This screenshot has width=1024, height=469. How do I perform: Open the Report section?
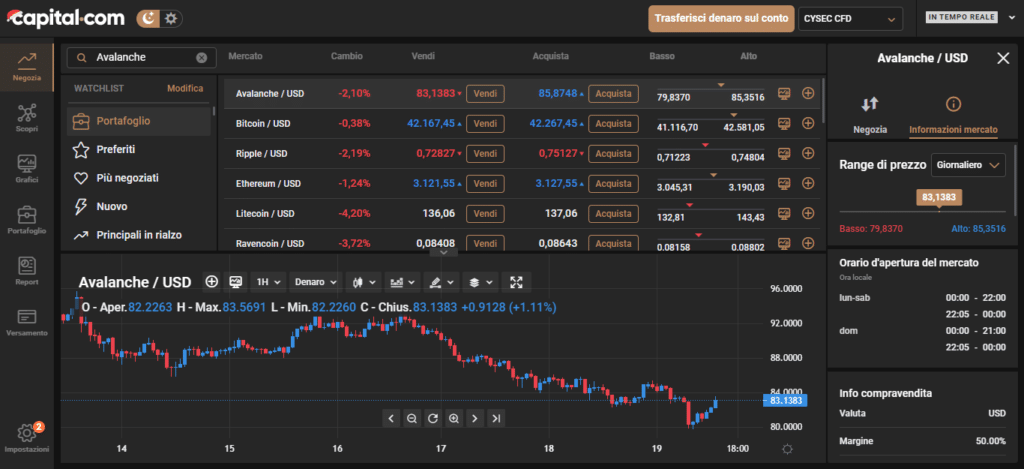click(27, 270)
